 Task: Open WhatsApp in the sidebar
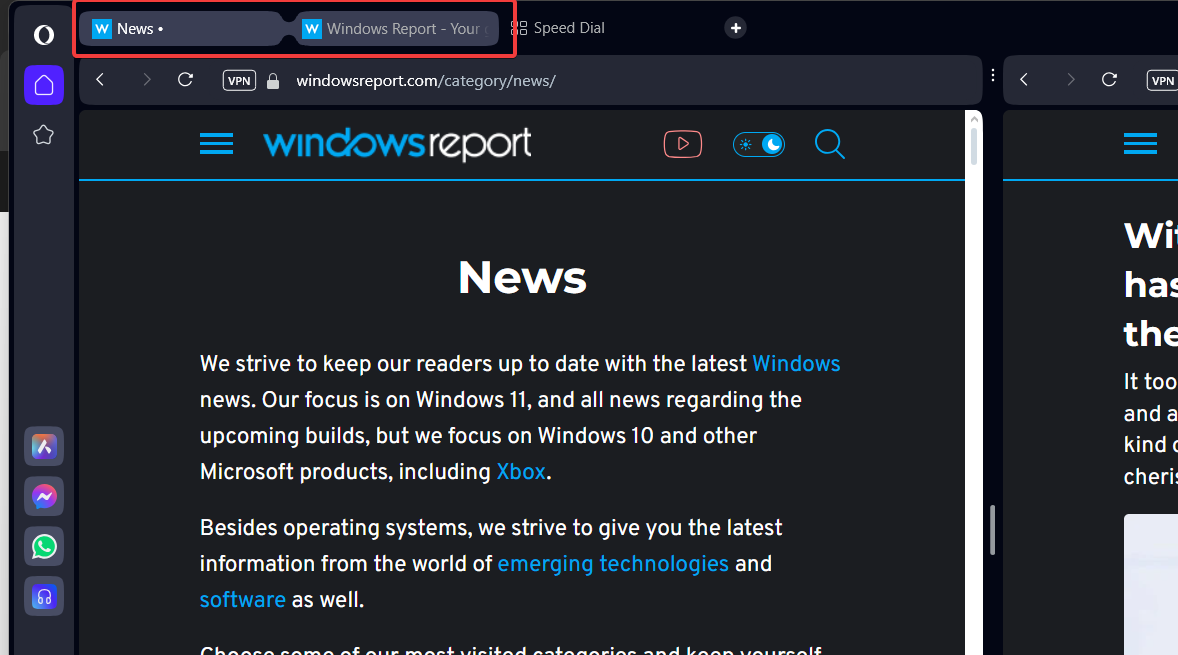[44, 547]
